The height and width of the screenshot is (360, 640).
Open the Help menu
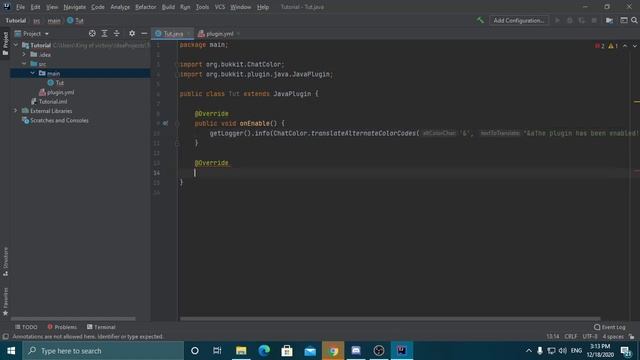262,7
